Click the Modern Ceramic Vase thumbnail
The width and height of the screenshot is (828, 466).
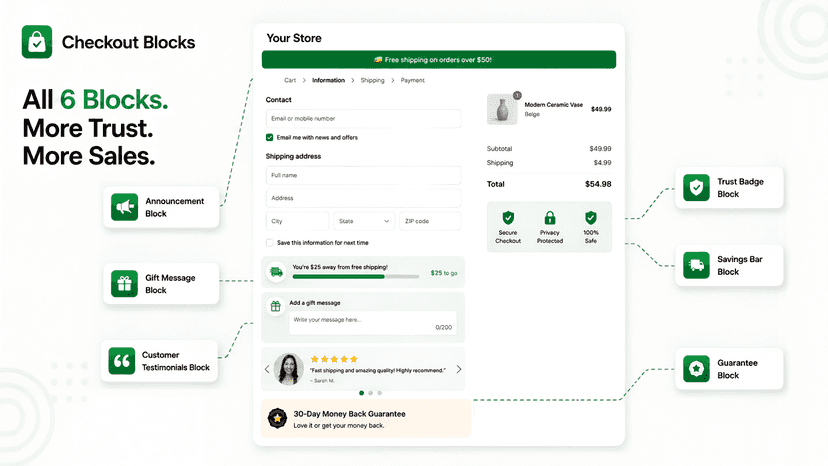point(502,109)
